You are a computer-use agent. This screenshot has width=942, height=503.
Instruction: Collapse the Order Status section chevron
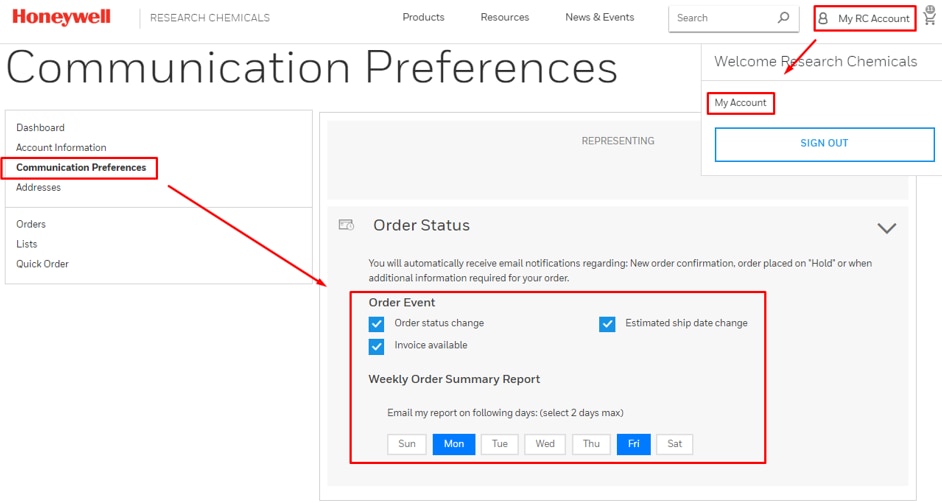point(886,228)
